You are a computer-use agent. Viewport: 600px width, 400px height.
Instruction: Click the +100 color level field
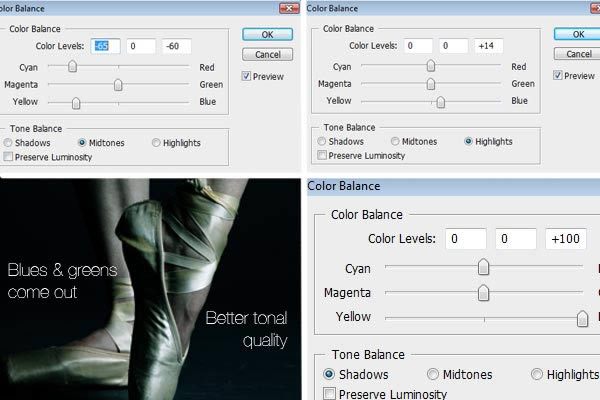pos(566,239)
